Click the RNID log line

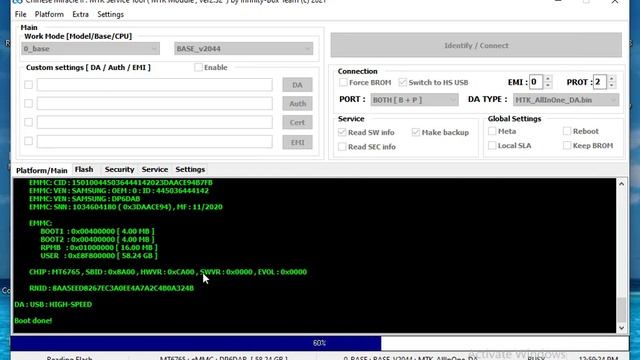point(111,288)
